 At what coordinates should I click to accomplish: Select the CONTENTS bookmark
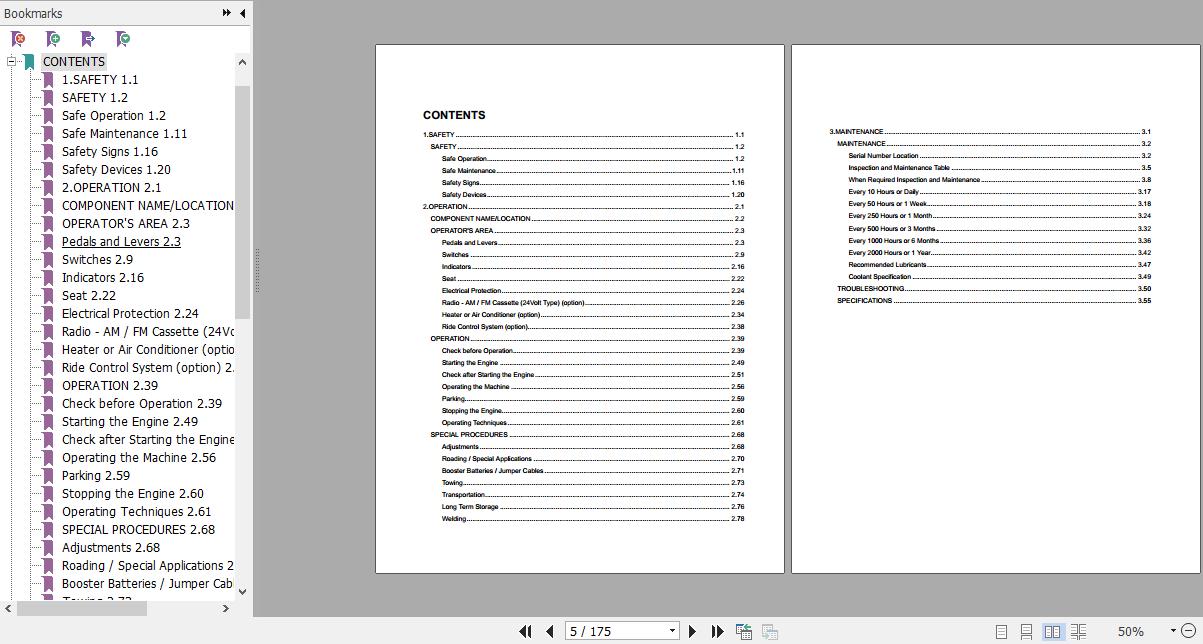coord(73,62)
